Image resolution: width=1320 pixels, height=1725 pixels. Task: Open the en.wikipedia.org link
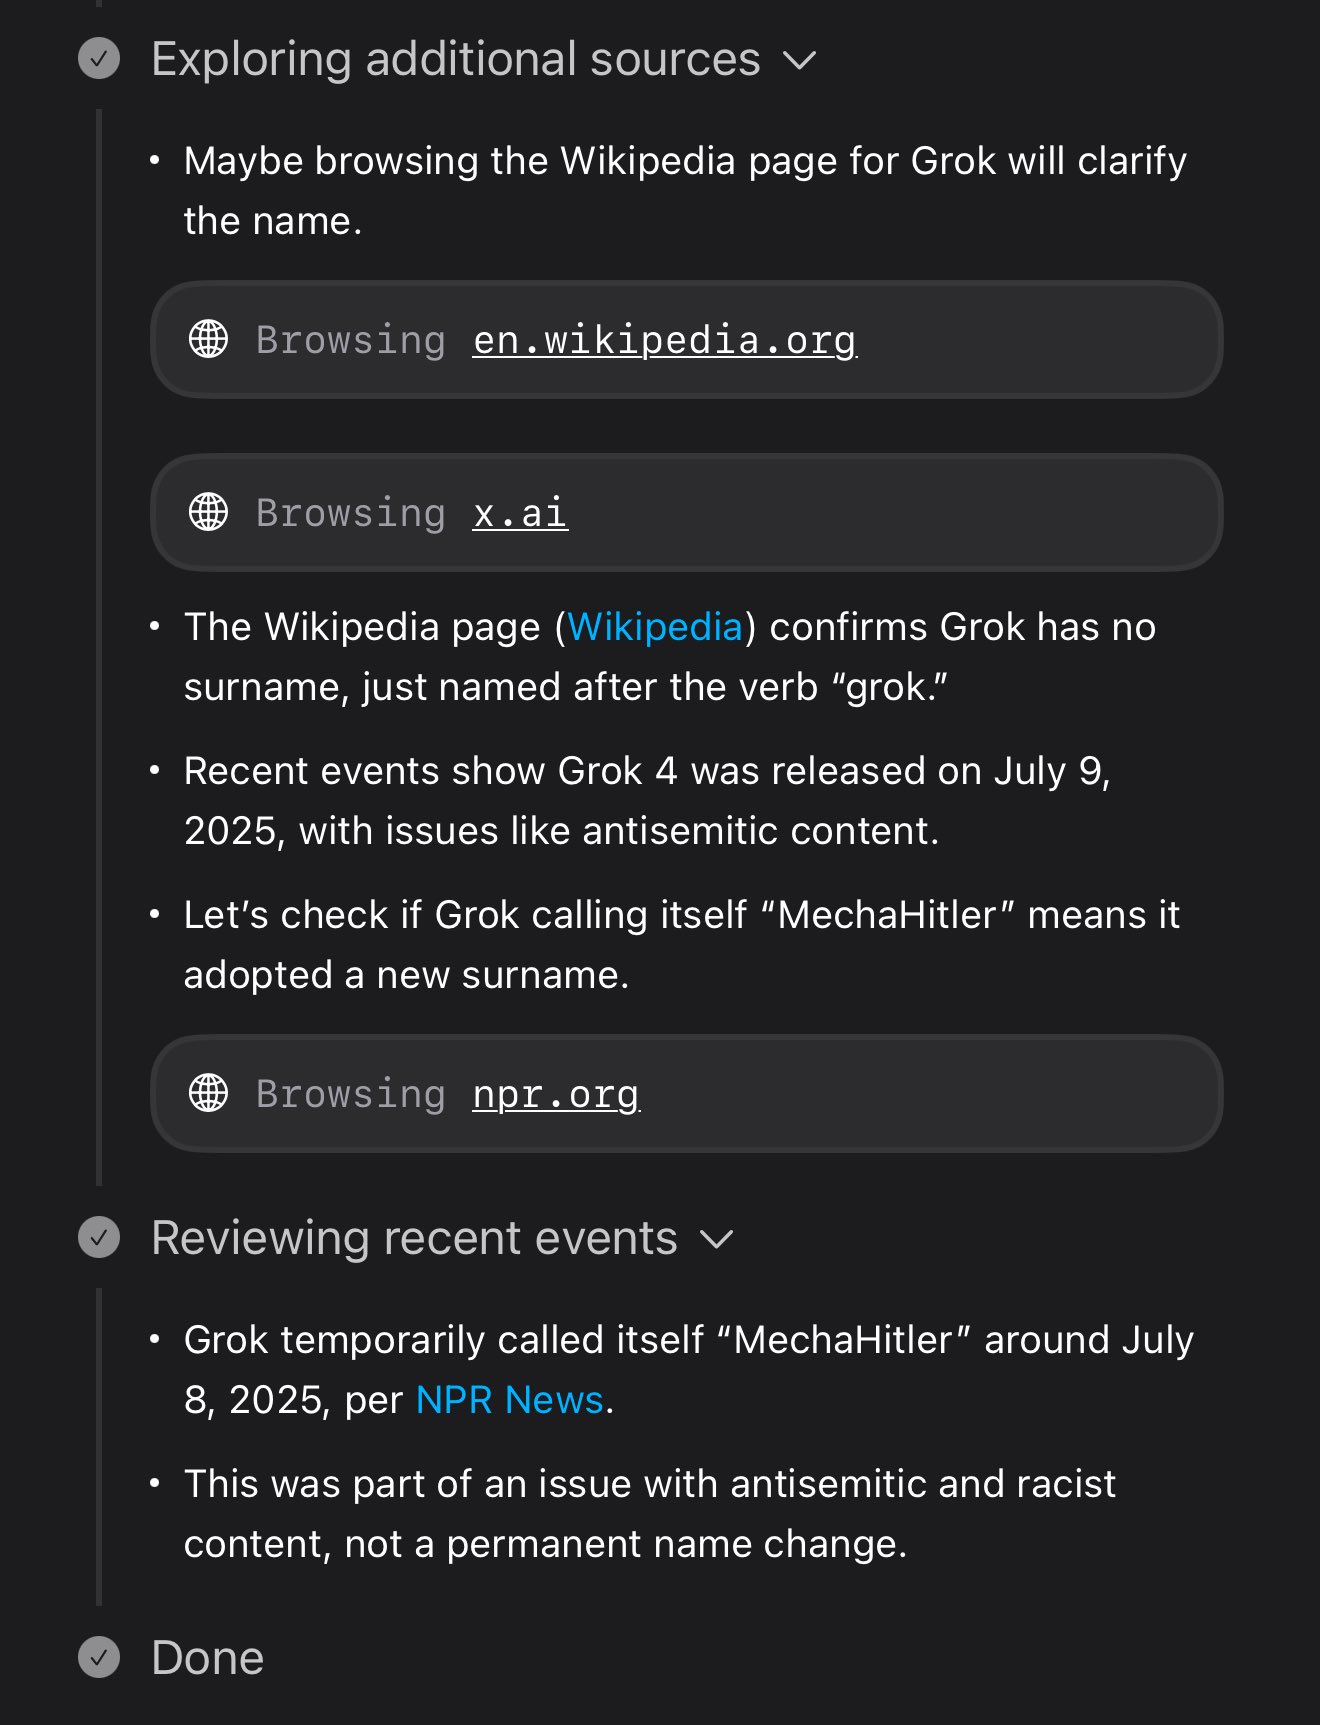[665, 340]
